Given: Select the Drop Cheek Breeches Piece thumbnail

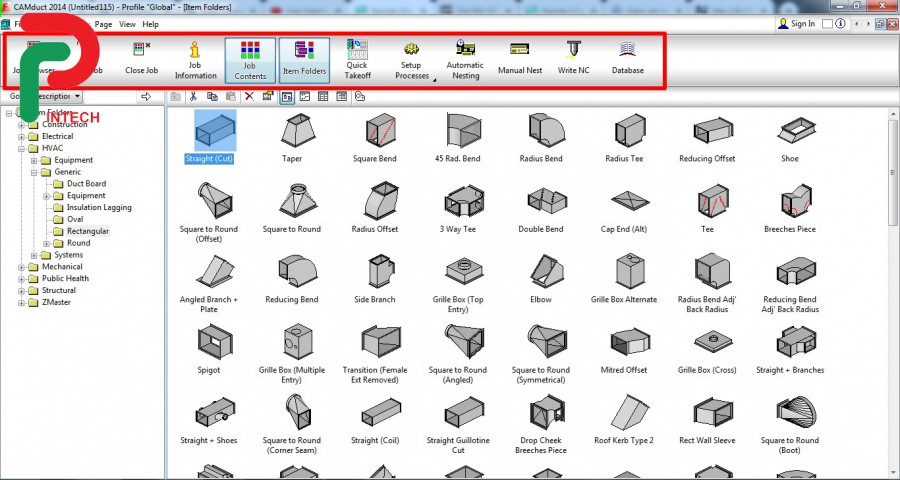Looking at the screenshot, I should point(546,413).
